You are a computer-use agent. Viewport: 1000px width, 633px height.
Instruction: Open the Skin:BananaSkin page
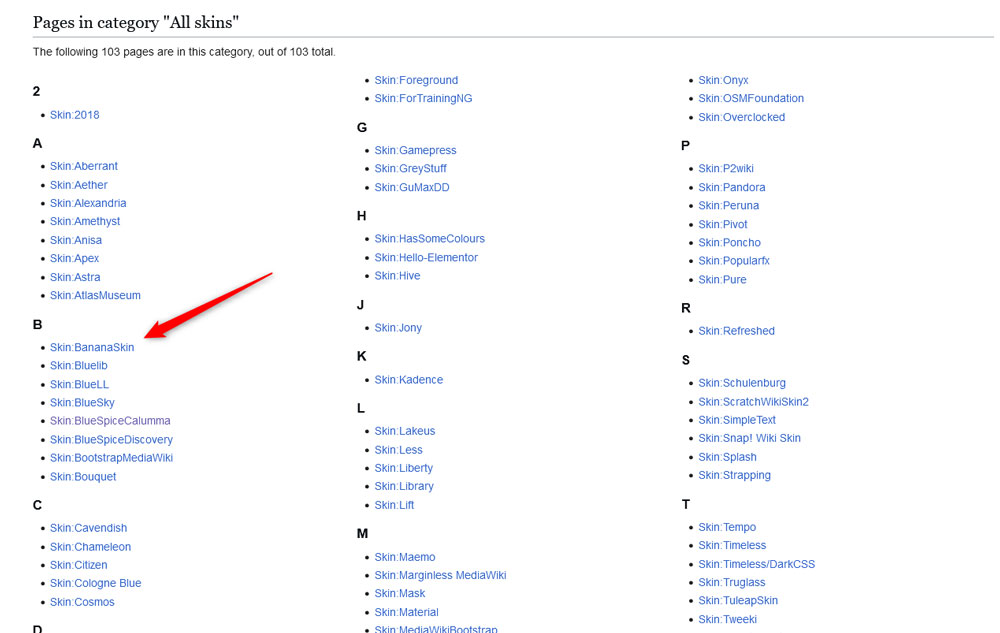click(x=92, y=347)
